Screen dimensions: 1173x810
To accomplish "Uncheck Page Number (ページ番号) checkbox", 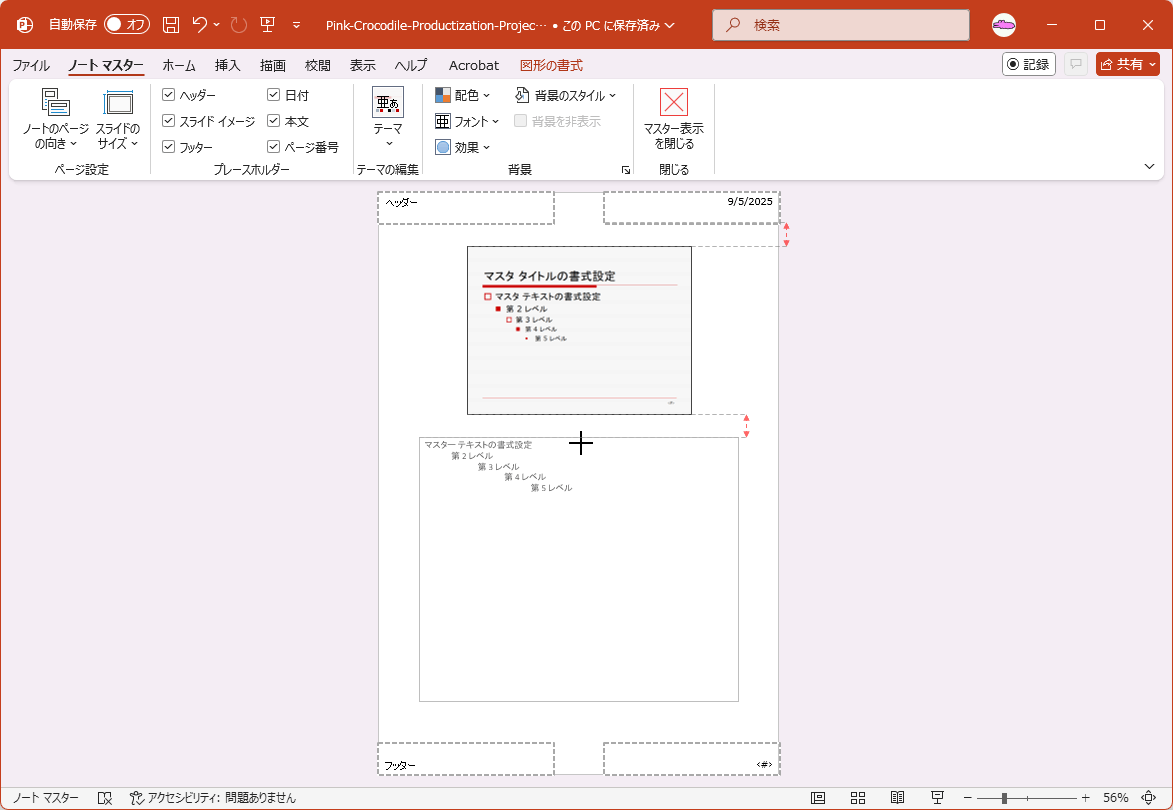I will coord(273,147).
